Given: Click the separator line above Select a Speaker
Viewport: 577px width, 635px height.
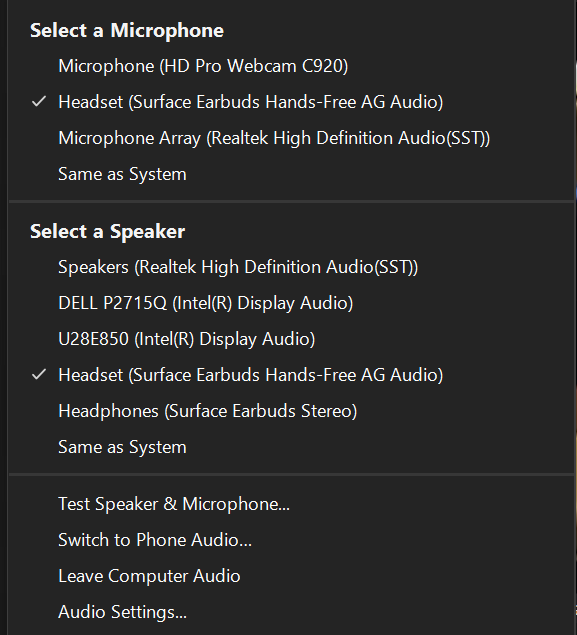Looking at the screenshot, I should point(290,201).
